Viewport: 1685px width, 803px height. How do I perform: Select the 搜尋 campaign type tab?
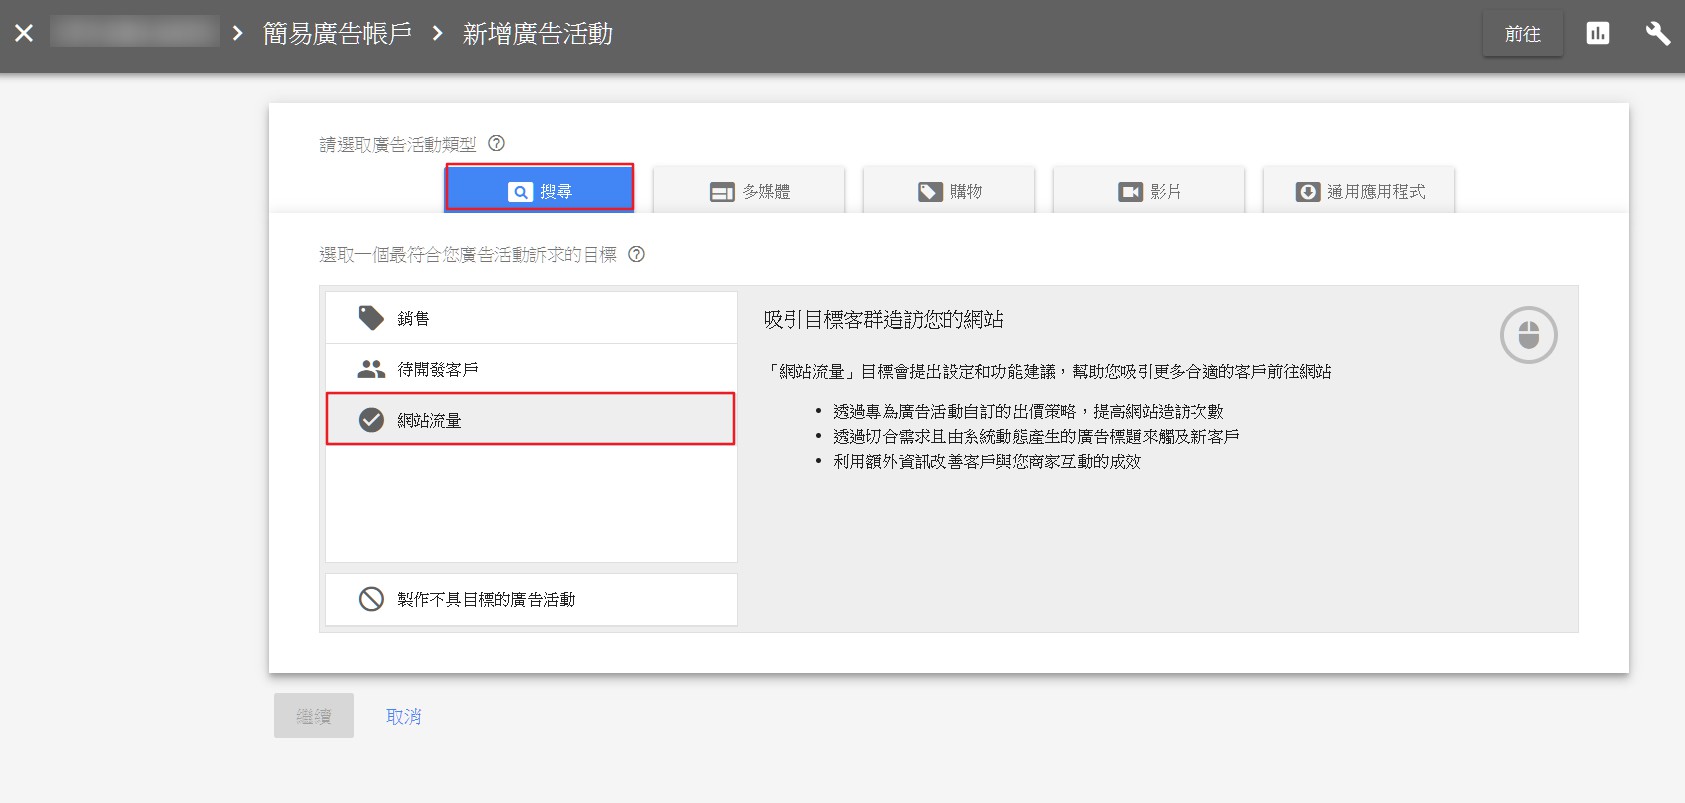[x=539, y=190]
